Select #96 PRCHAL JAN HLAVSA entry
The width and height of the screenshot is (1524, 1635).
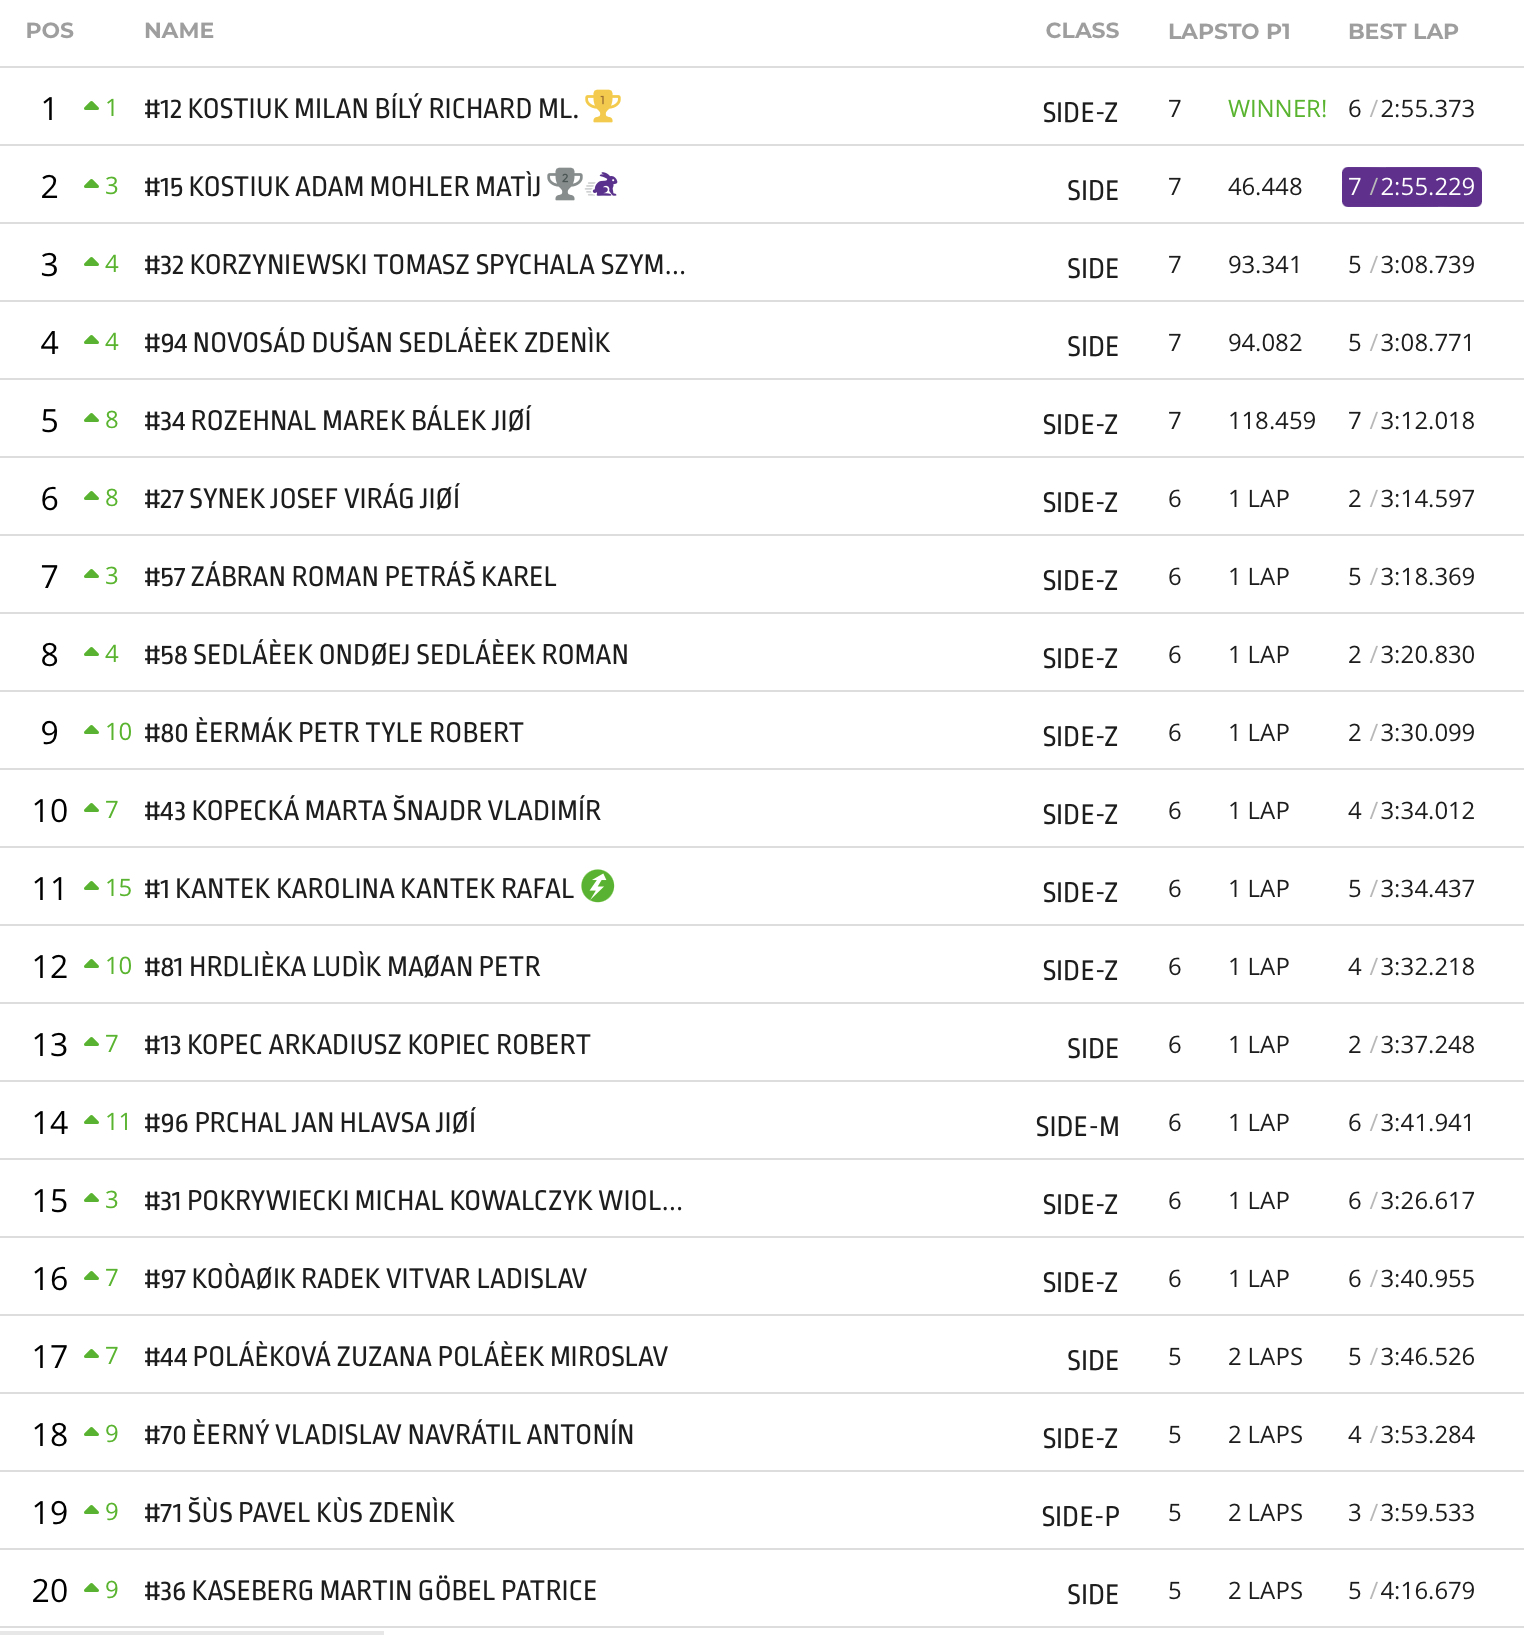tap(310, 1122)
